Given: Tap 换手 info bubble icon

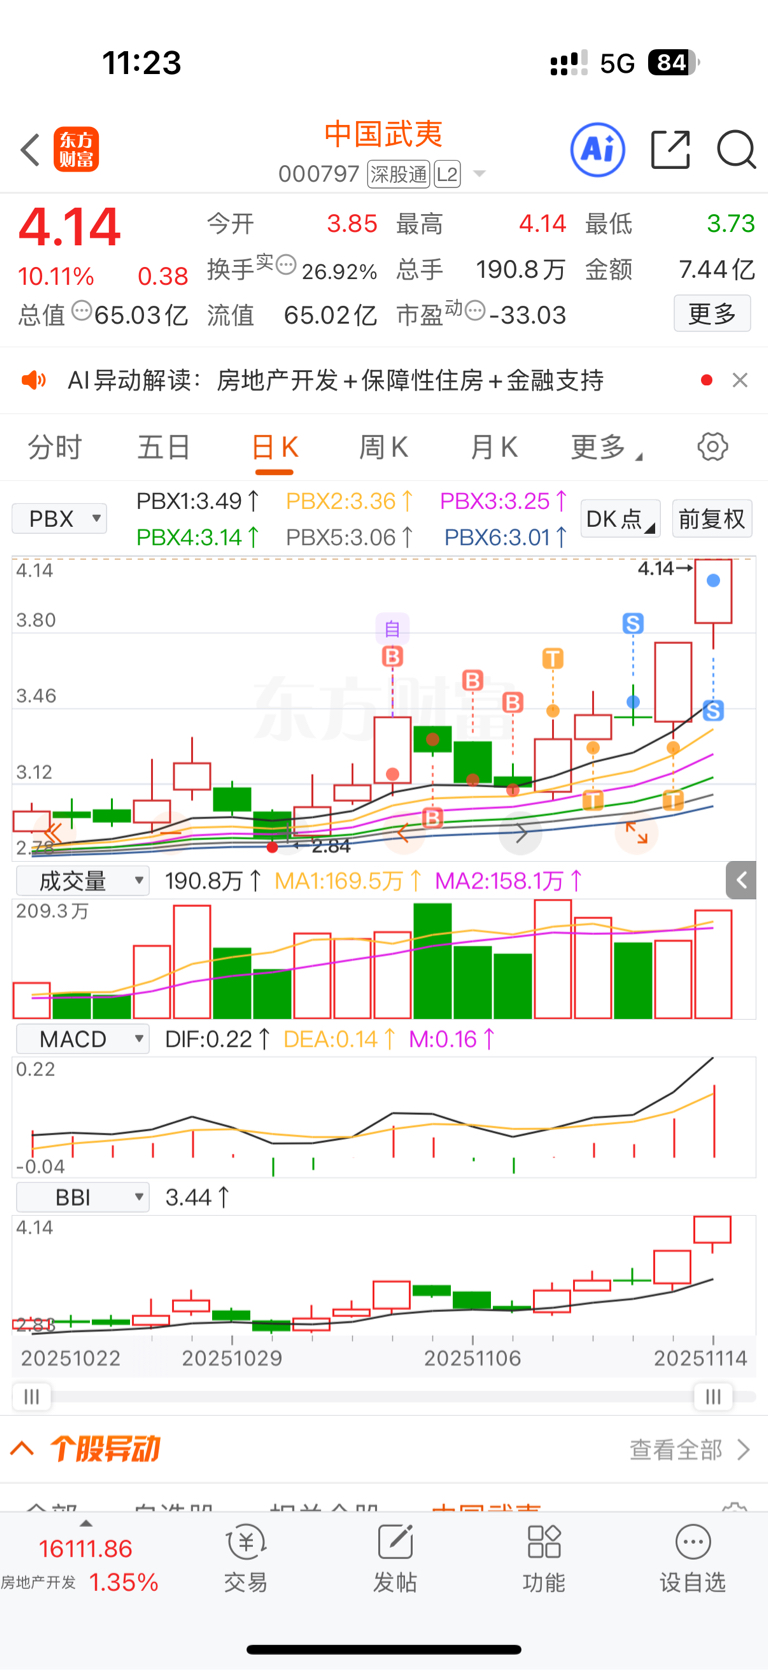Looking at the screenshot, I should 286,264.
